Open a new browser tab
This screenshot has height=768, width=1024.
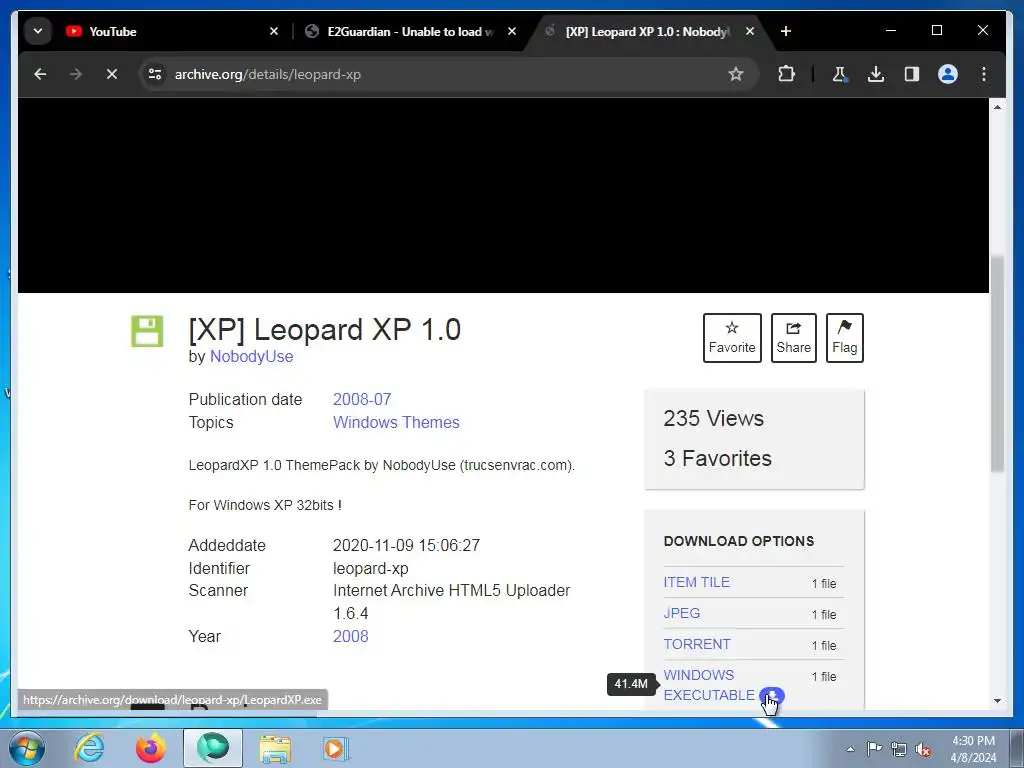coord(786,31)
